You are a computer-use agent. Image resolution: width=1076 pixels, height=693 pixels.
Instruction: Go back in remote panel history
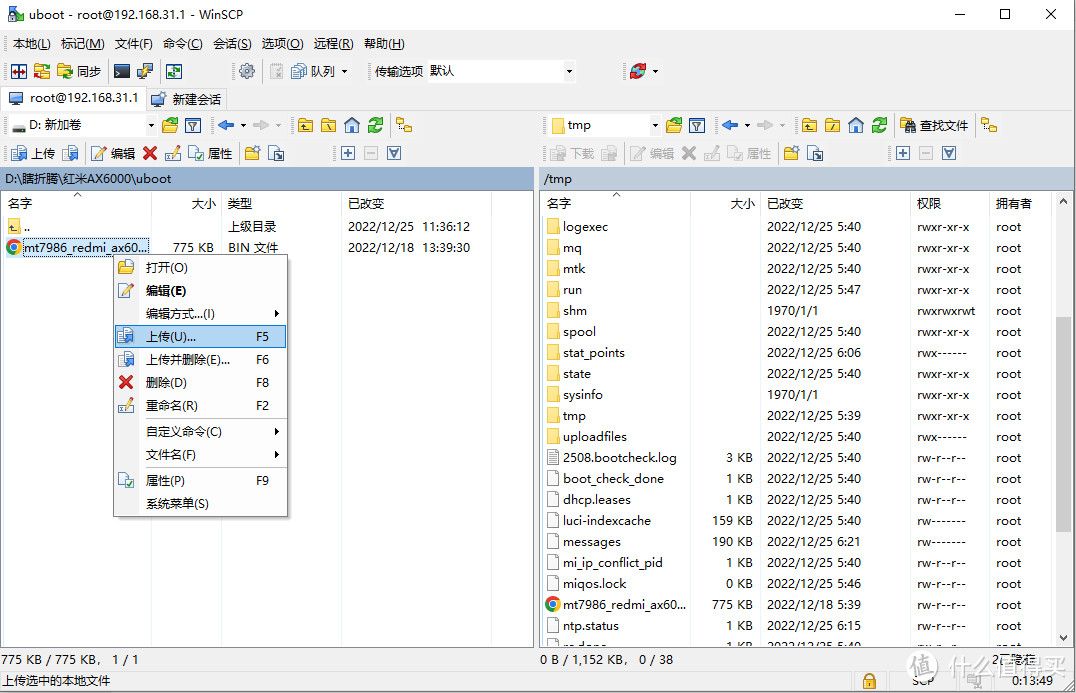[730, 126]
